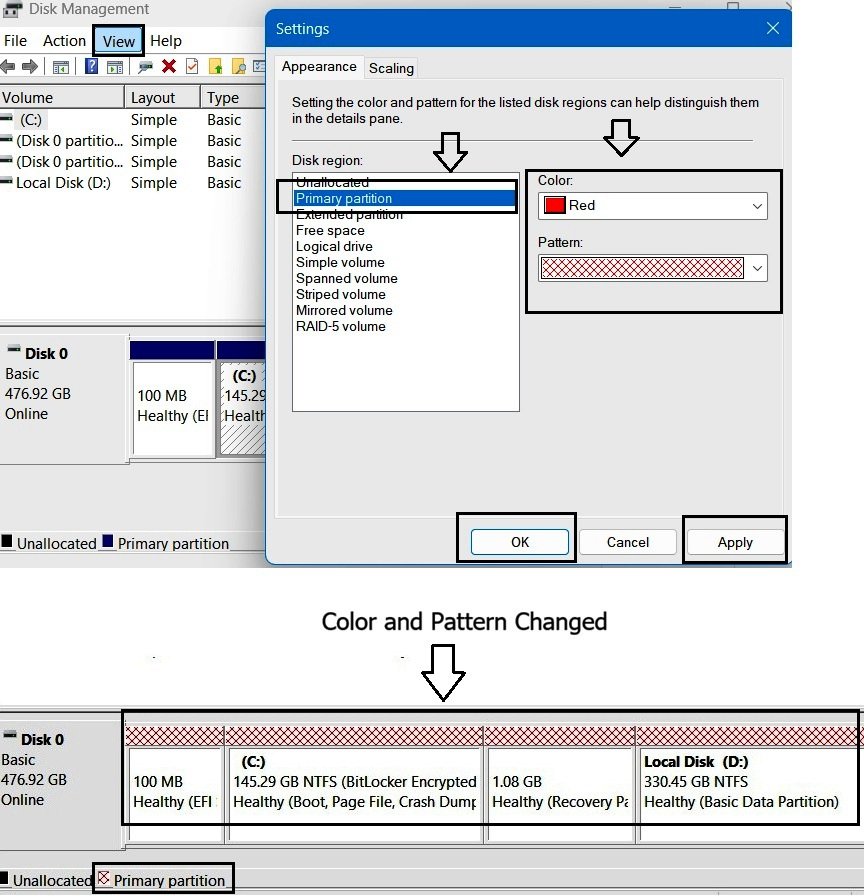This screenshot has width=864, height=896.
Task: Click the Forward arrow toolbar icon
Action: coord(30,66)
